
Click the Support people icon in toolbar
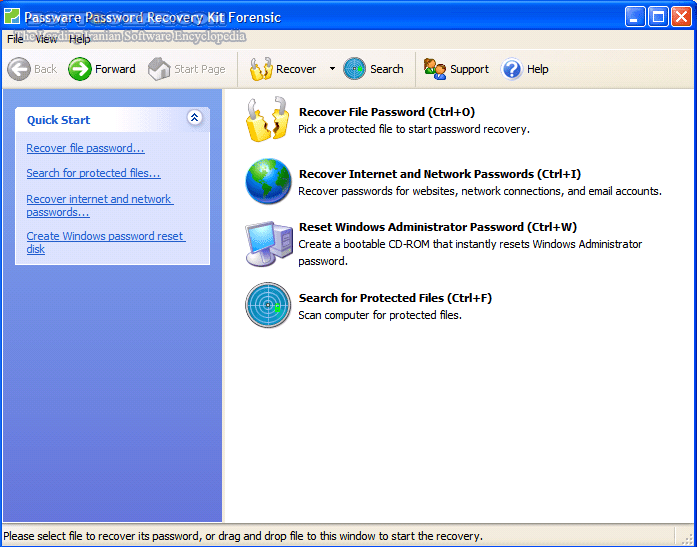[x=435, y=69]
